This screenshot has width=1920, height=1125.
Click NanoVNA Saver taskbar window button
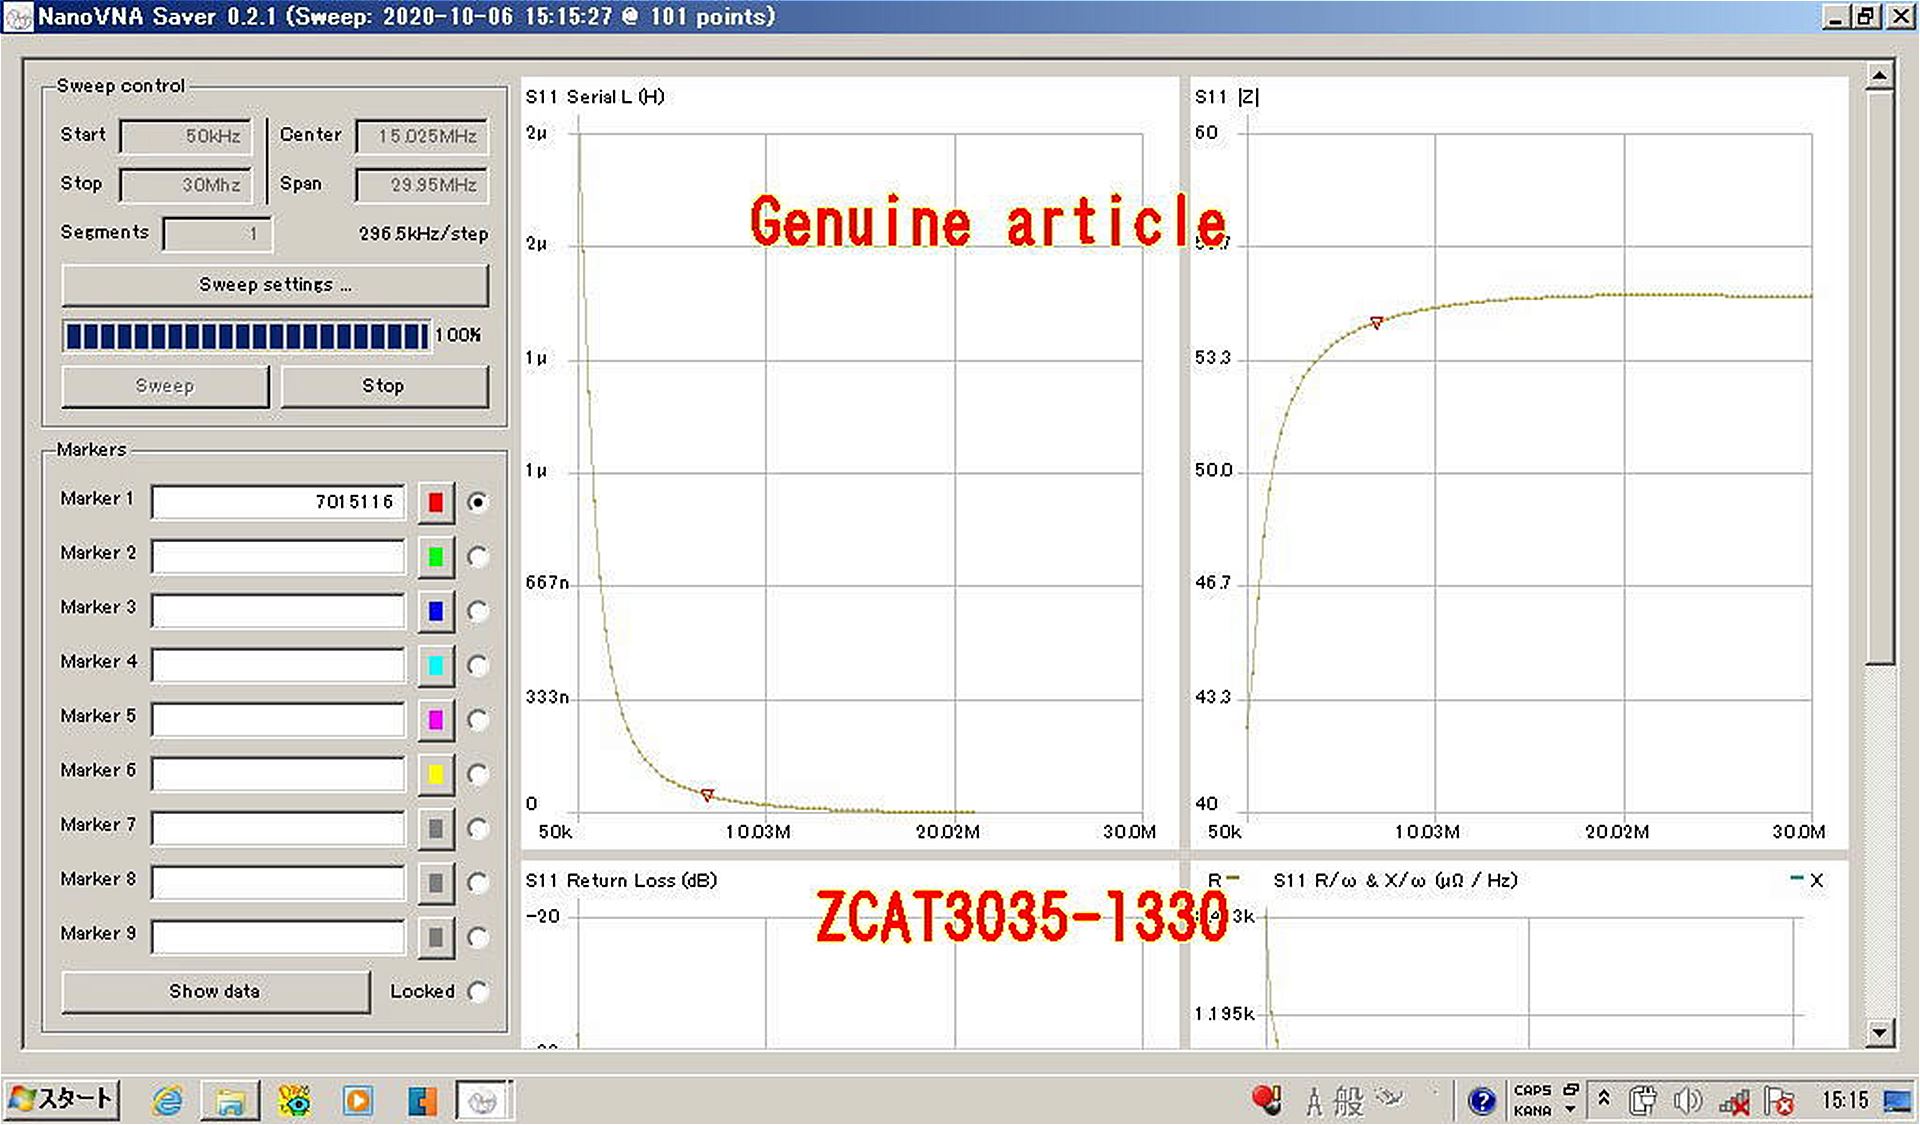(484, 1101)
